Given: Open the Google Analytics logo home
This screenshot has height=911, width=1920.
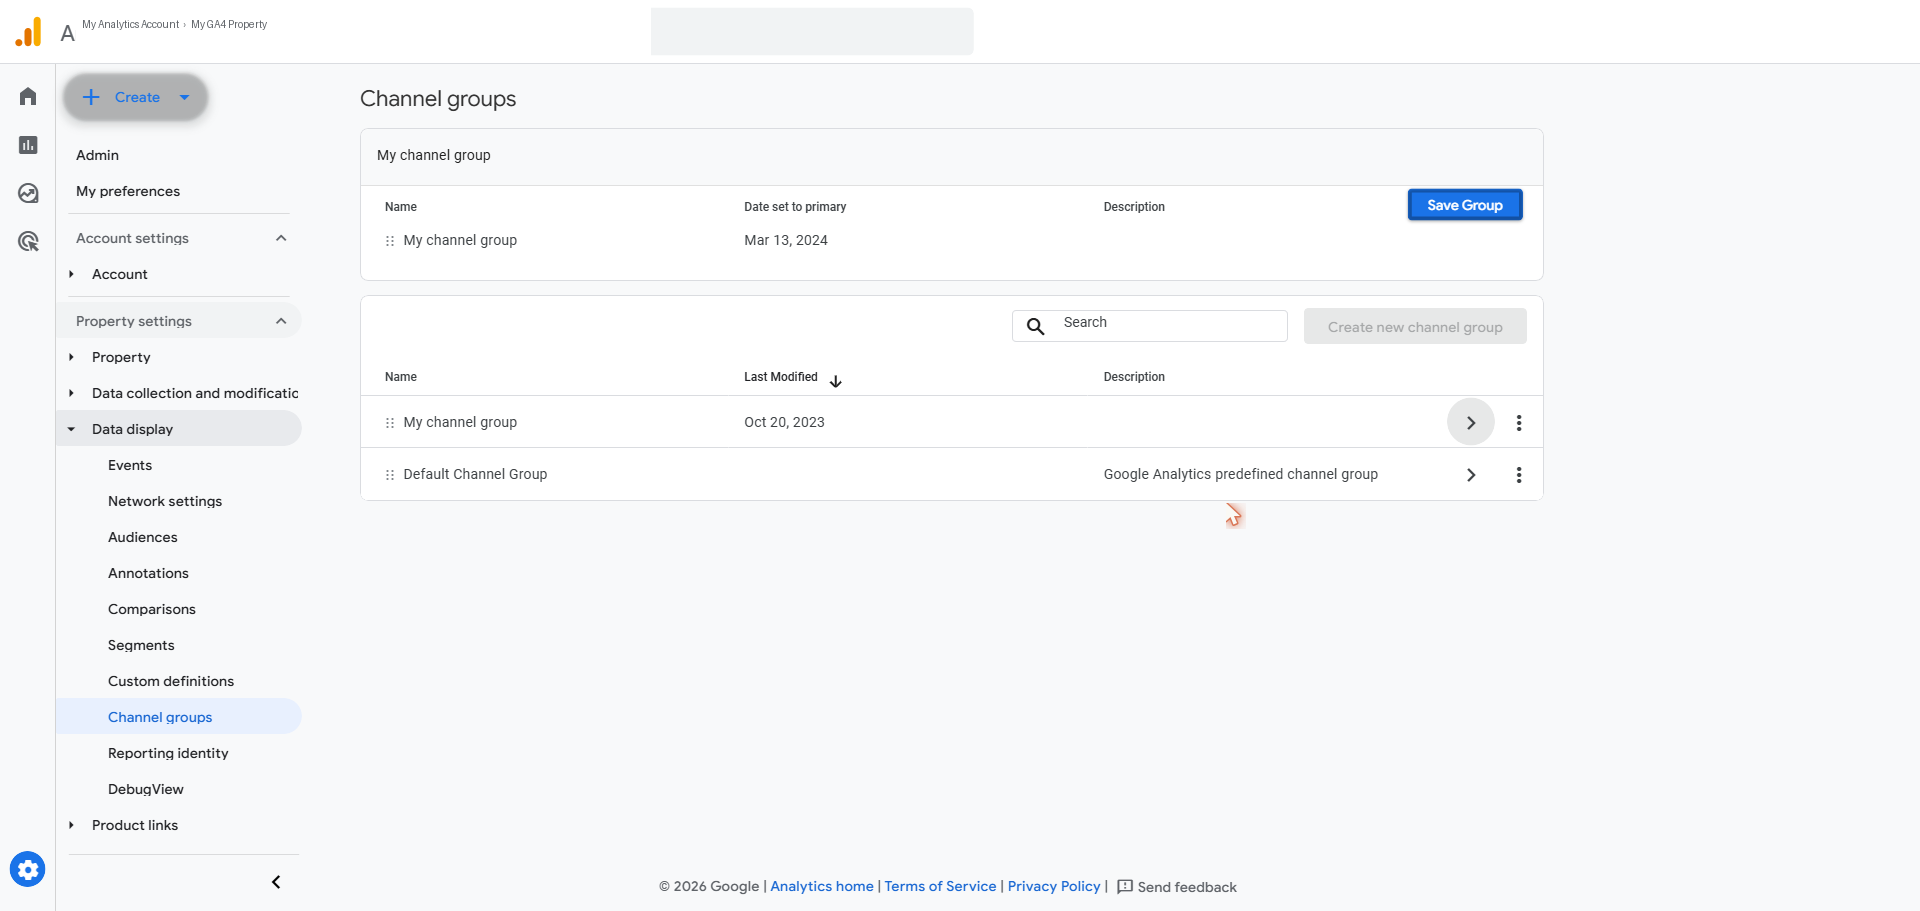Looking at the screenshot, I should pyautogui.click(x=28, y=32).
